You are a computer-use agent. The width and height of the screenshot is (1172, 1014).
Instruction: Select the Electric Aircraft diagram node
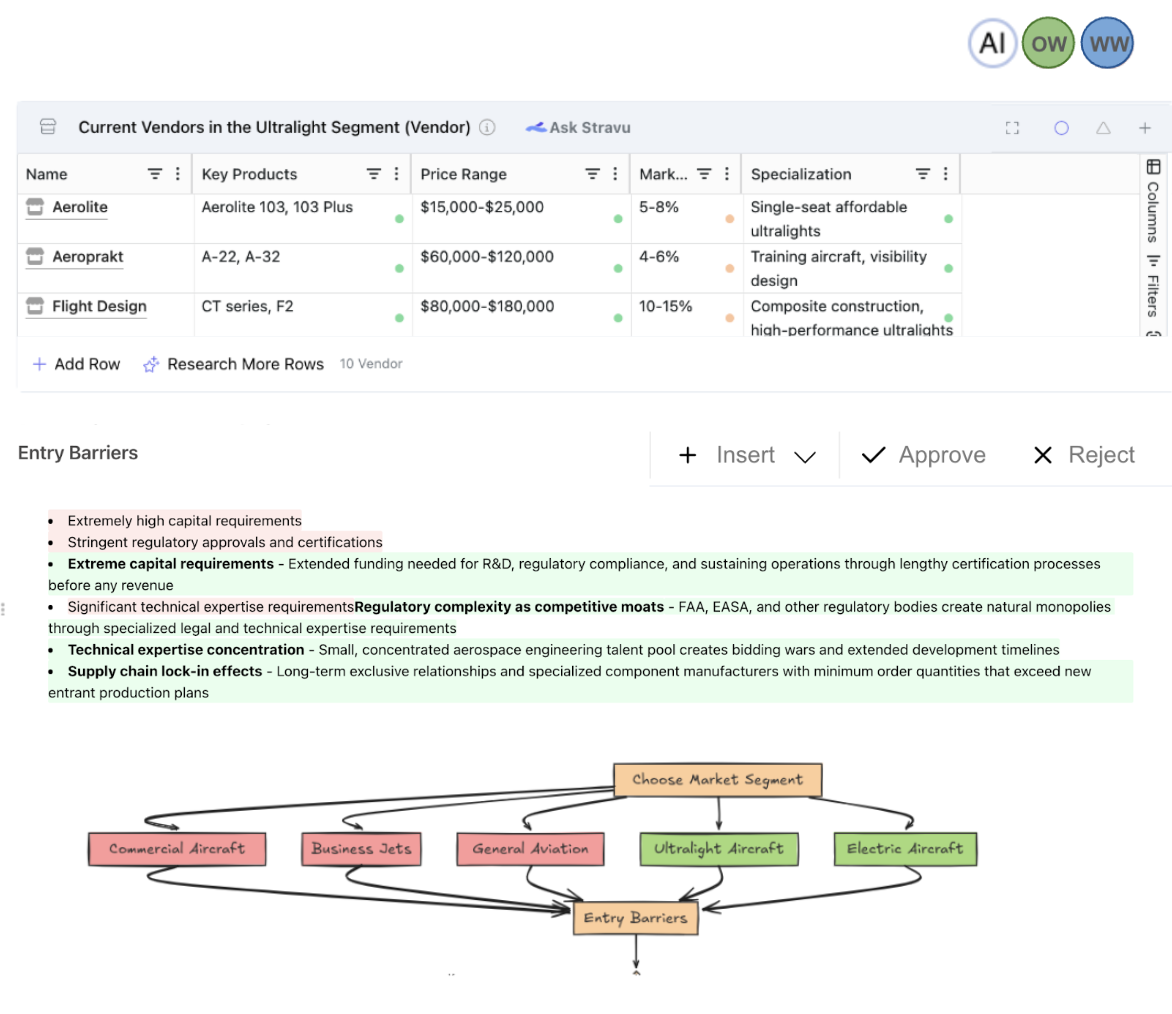coord(905,849)
